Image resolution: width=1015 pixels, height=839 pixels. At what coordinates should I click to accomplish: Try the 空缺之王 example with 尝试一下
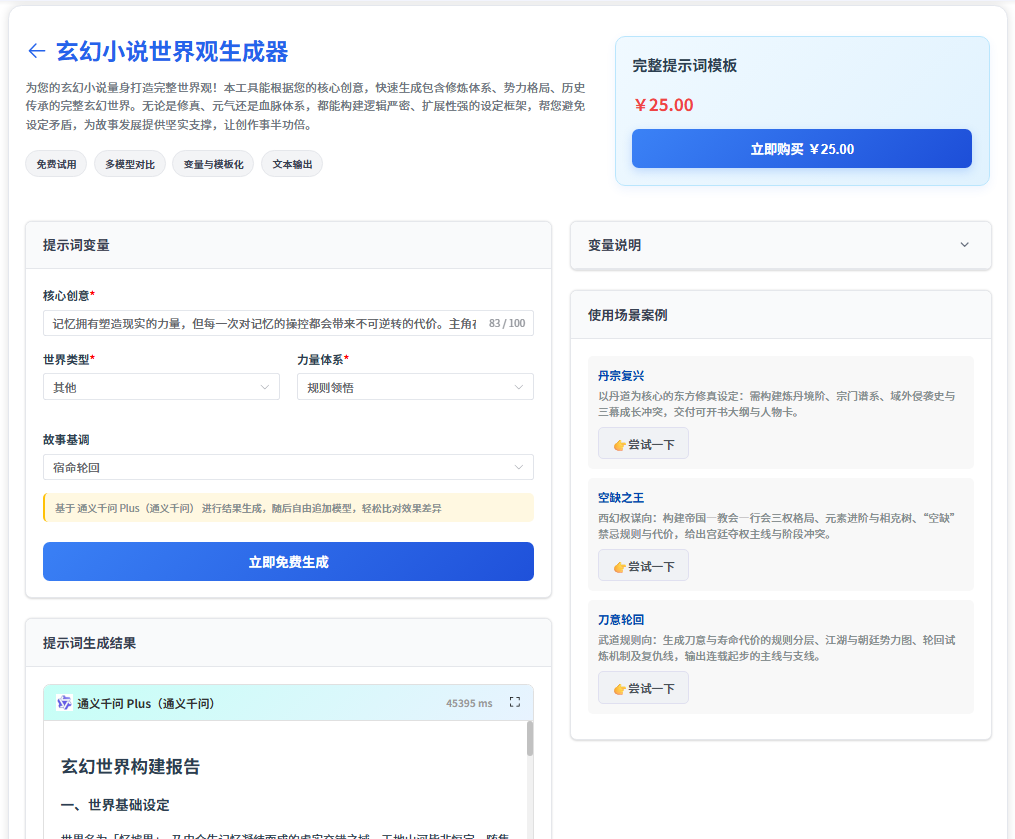click(643, 566)
